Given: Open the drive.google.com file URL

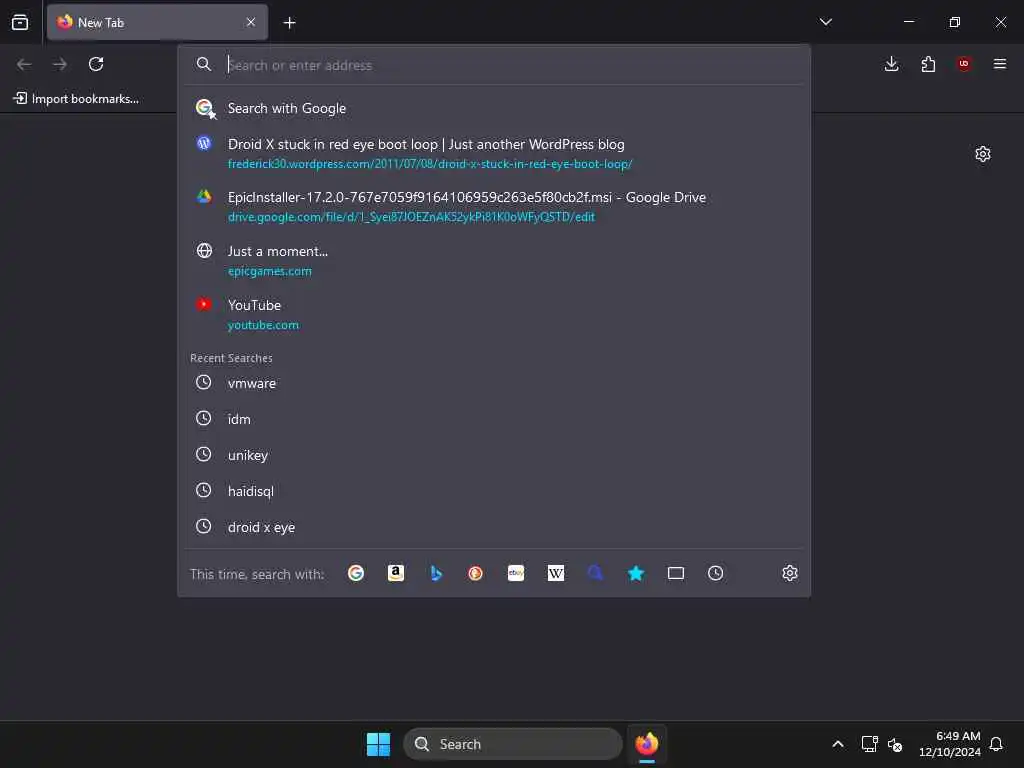Looking at the screenshot, I should 411,217.
